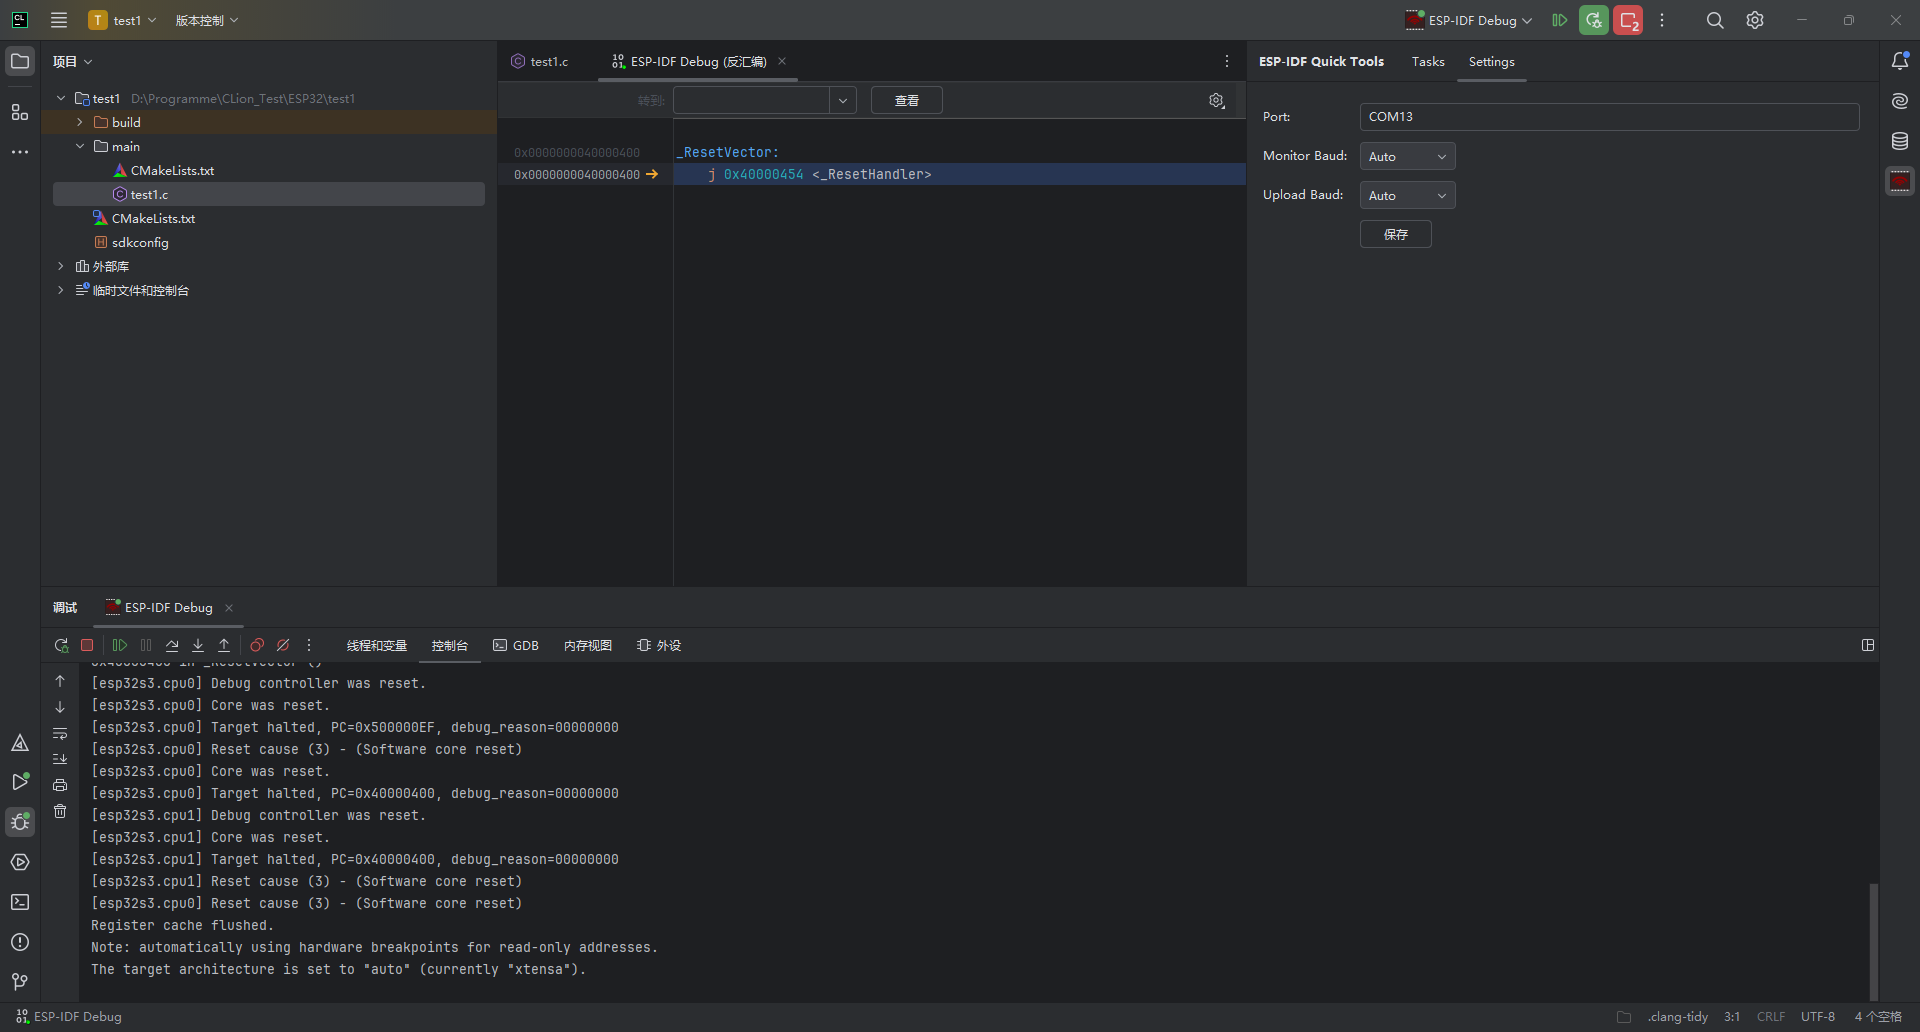Open version control dropdown (版本控制)

tap(207, 20)
